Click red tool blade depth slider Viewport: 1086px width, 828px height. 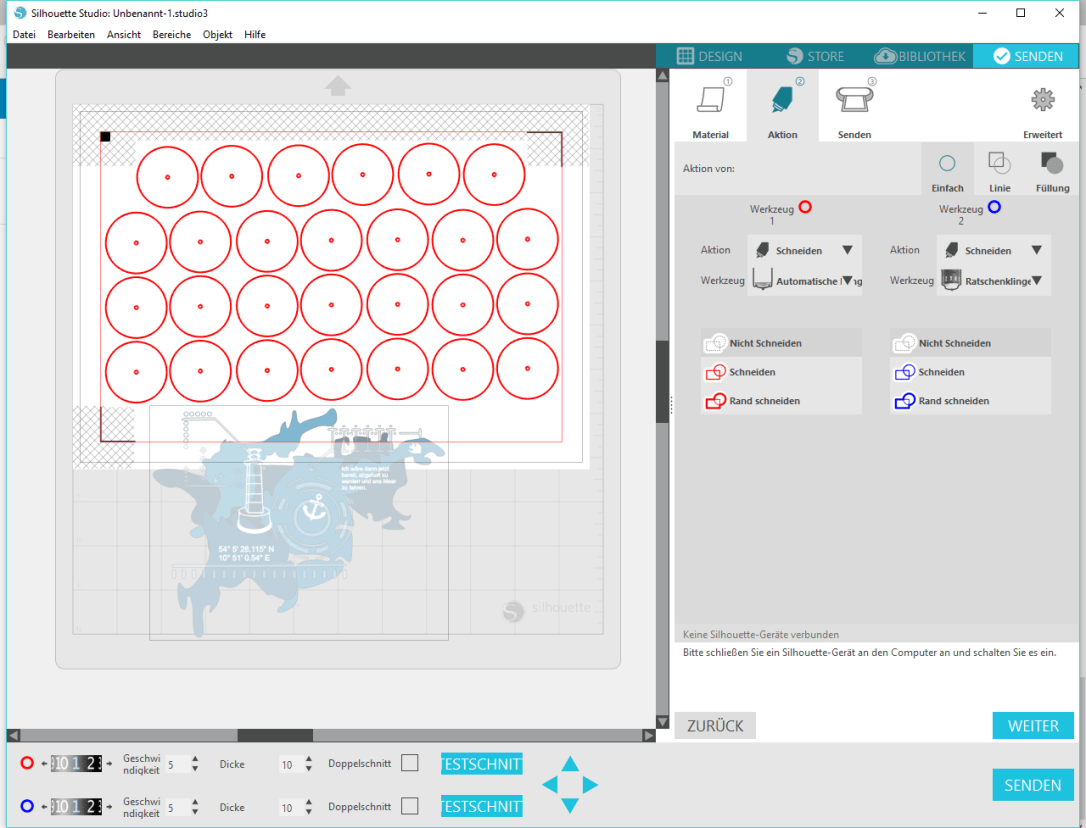[76, 764]
